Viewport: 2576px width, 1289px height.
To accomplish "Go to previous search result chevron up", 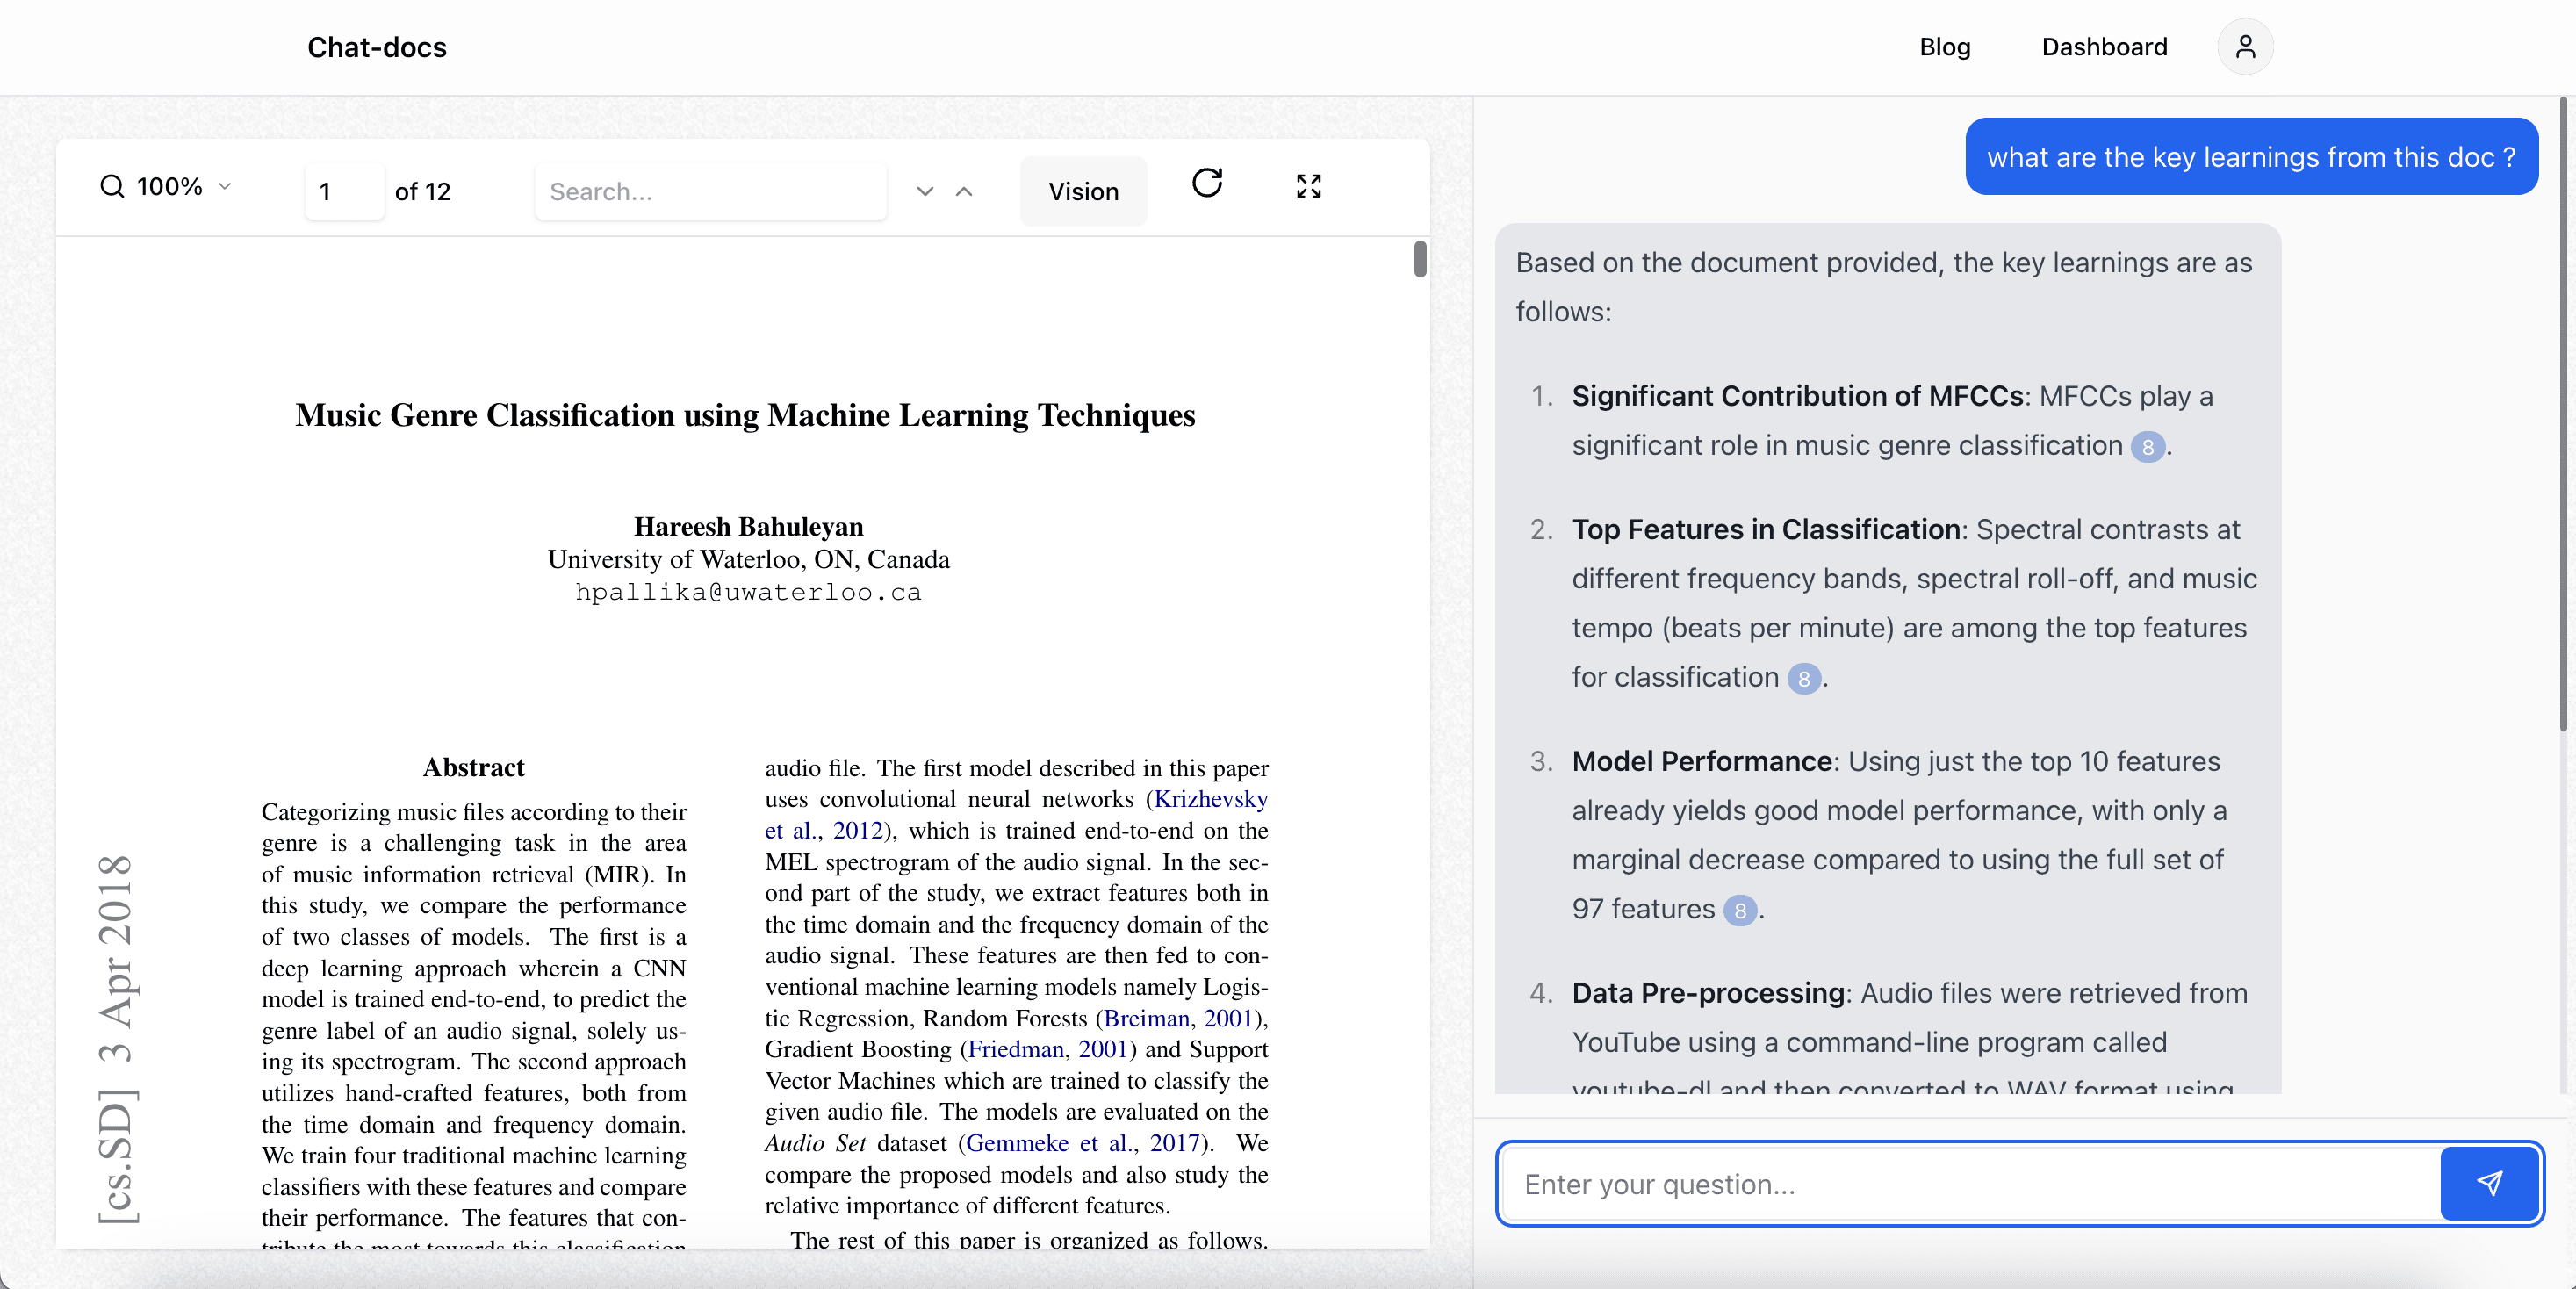I will [964, 191].
